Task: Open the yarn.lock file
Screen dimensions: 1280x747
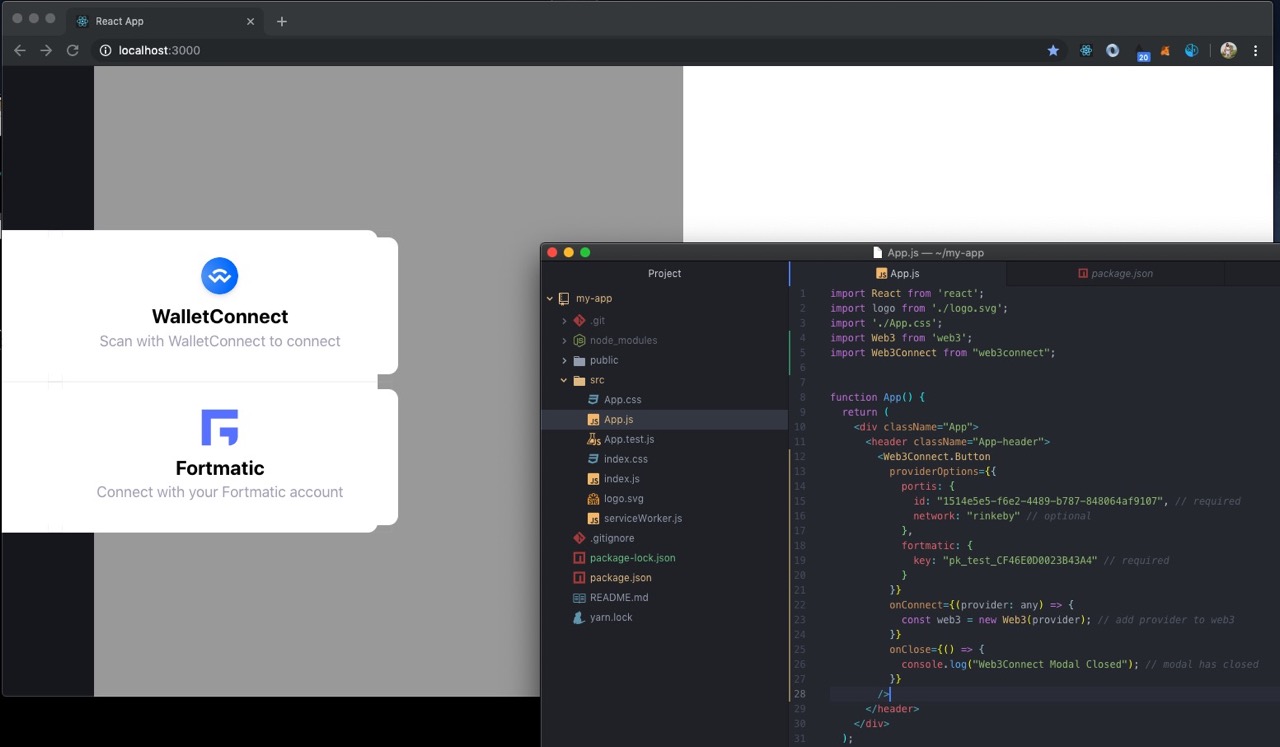Action: point(611,617)
